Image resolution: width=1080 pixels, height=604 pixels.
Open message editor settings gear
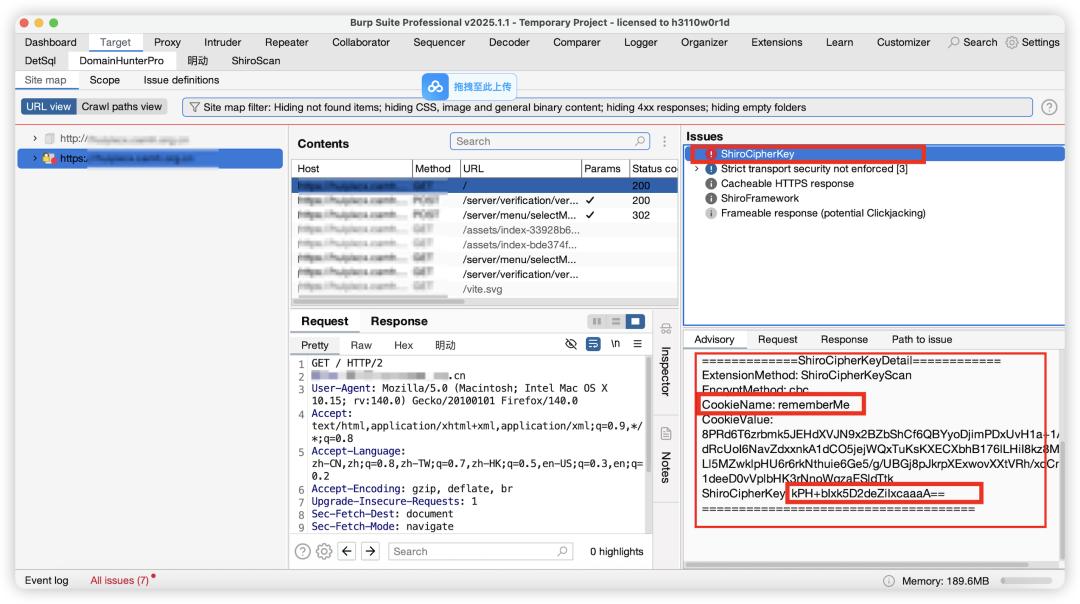(324, 552)
